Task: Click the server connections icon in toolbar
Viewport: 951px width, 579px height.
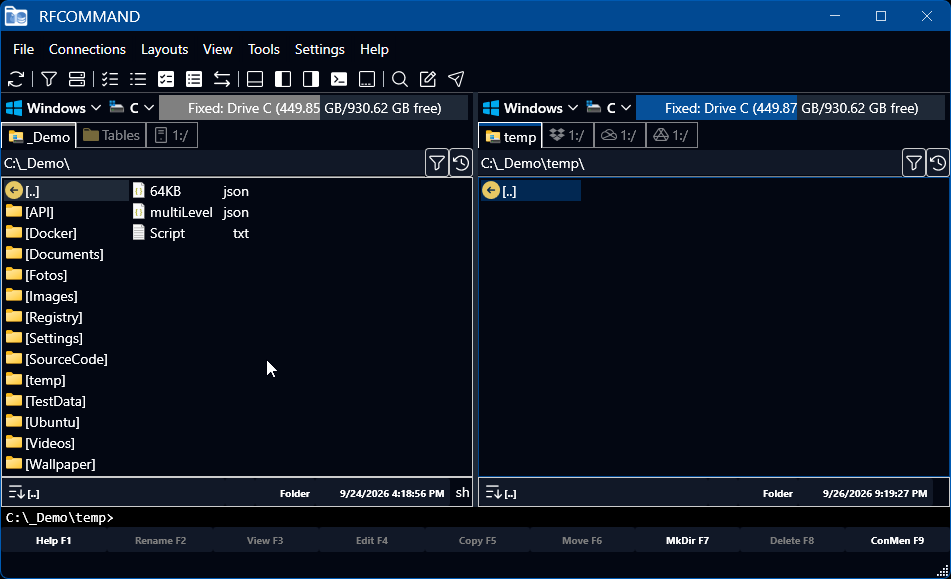Action: pos(77,79)
